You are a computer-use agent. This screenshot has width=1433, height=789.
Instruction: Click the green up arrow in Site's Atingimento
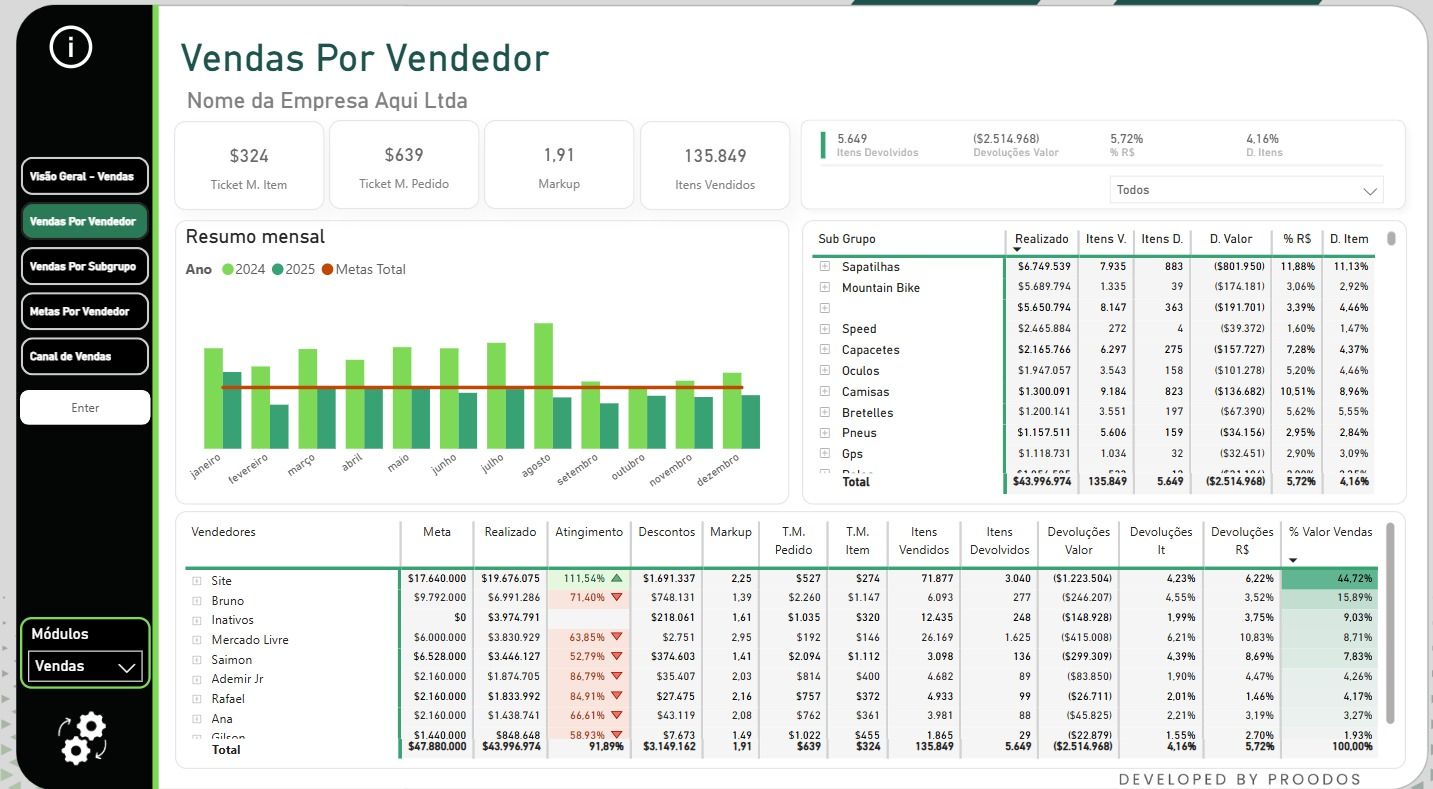[617, 578]
